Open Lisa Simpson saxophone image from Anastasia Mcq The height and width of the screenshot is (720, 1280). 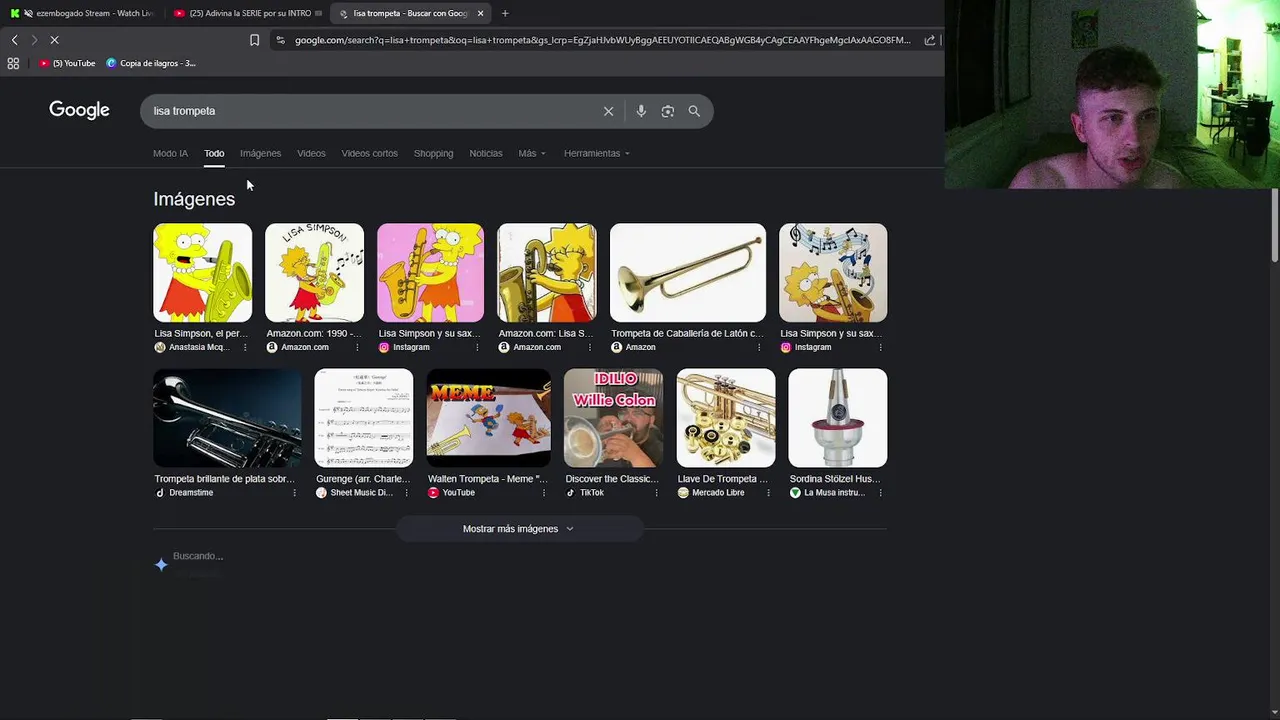tap(203, 273)
